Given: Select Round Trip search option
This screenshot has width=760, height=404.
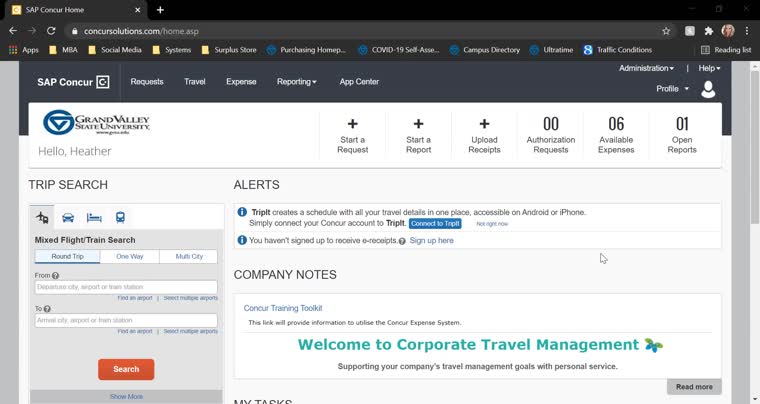Looking at the screenshot, I should pos(67,256).
